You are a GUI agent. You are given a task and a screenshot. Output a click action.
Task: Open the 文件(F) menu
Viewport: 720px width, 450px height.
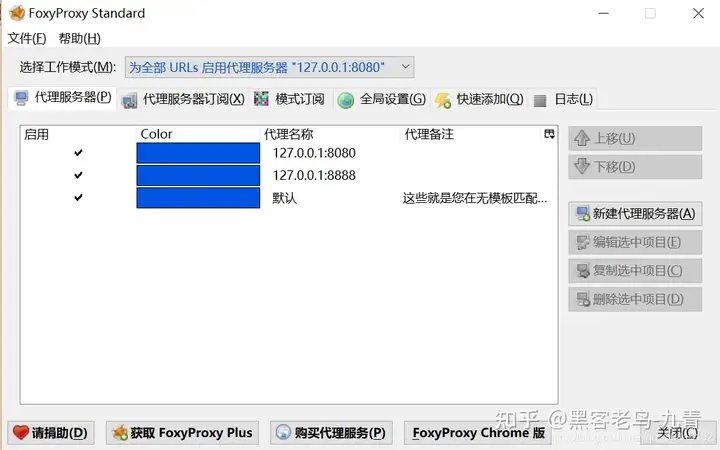pyautogui.click(x=27, y=38)
